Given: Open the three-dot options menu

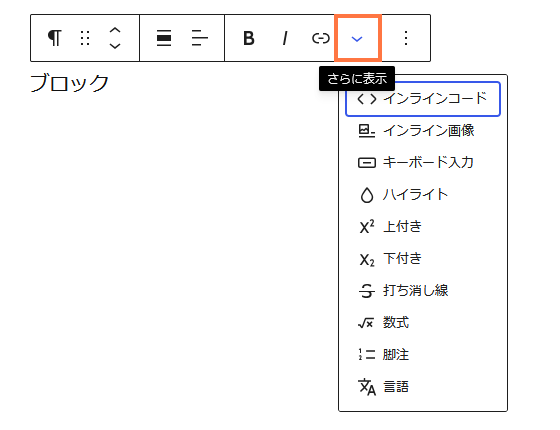Looking at the screenshot, I should tap(406, 38).
